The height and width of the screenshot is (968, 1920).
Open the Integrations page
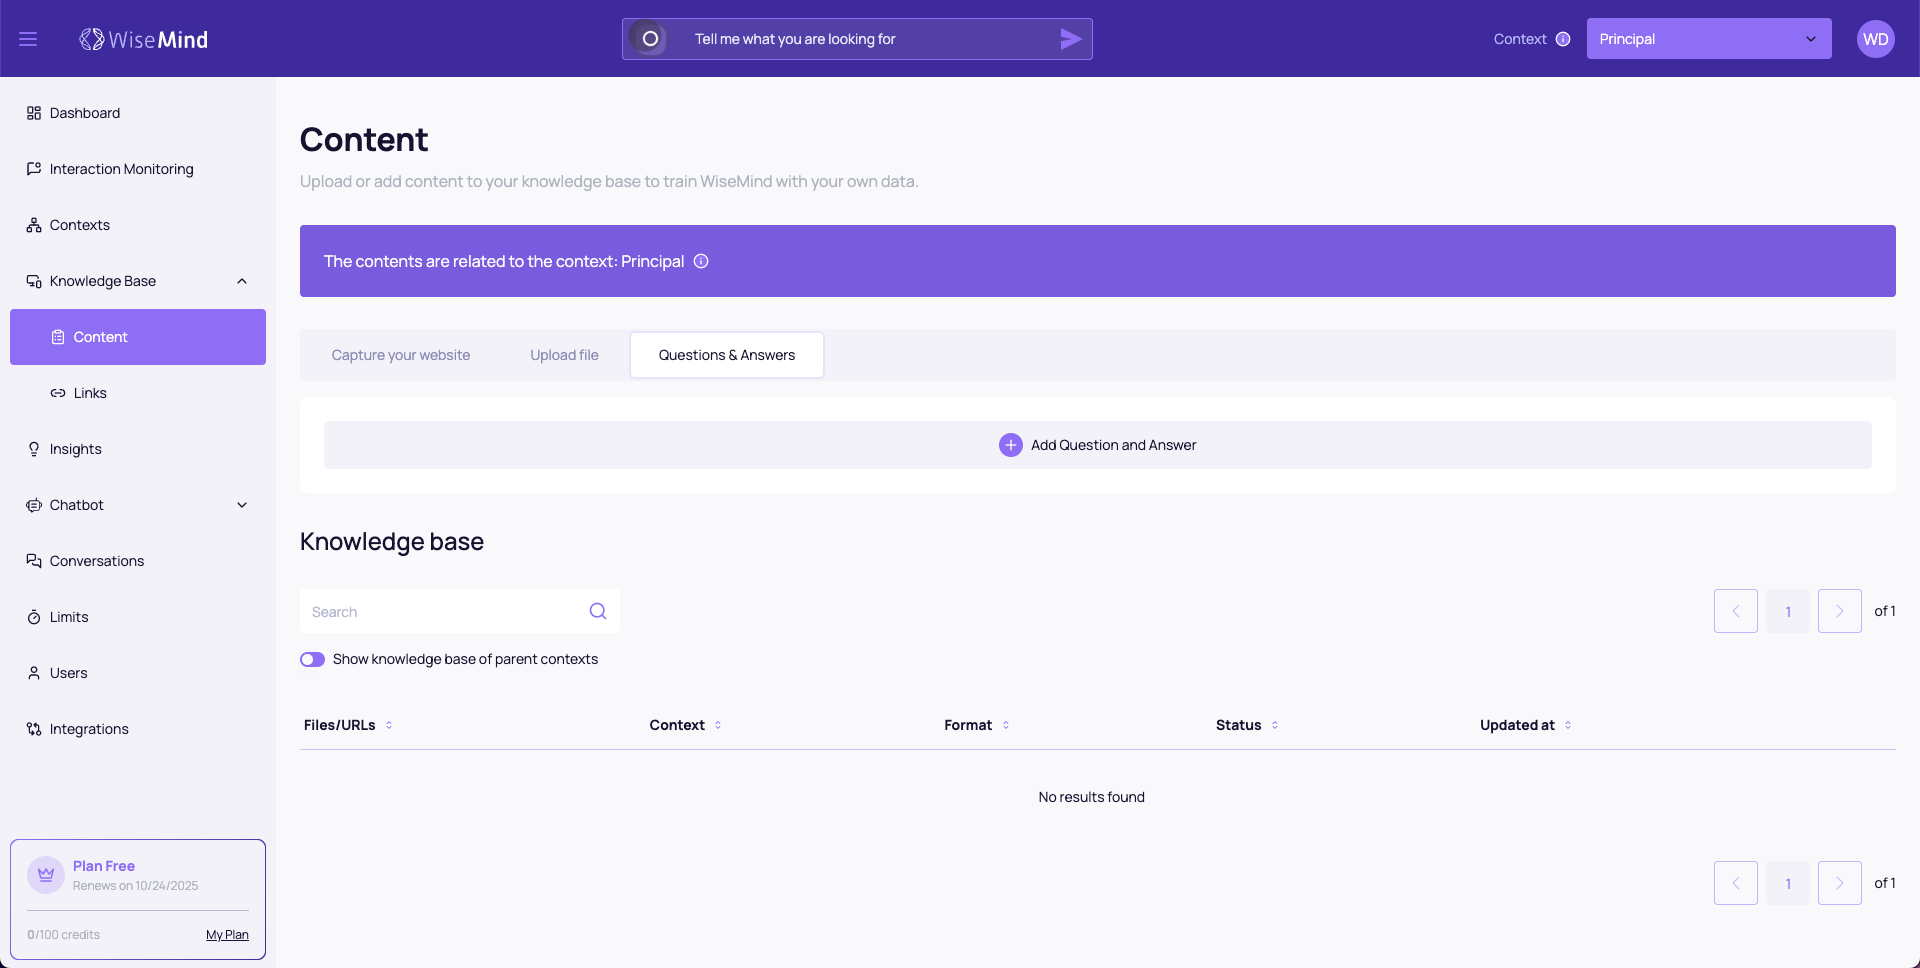pyautogui.click(x=89, y=729)
